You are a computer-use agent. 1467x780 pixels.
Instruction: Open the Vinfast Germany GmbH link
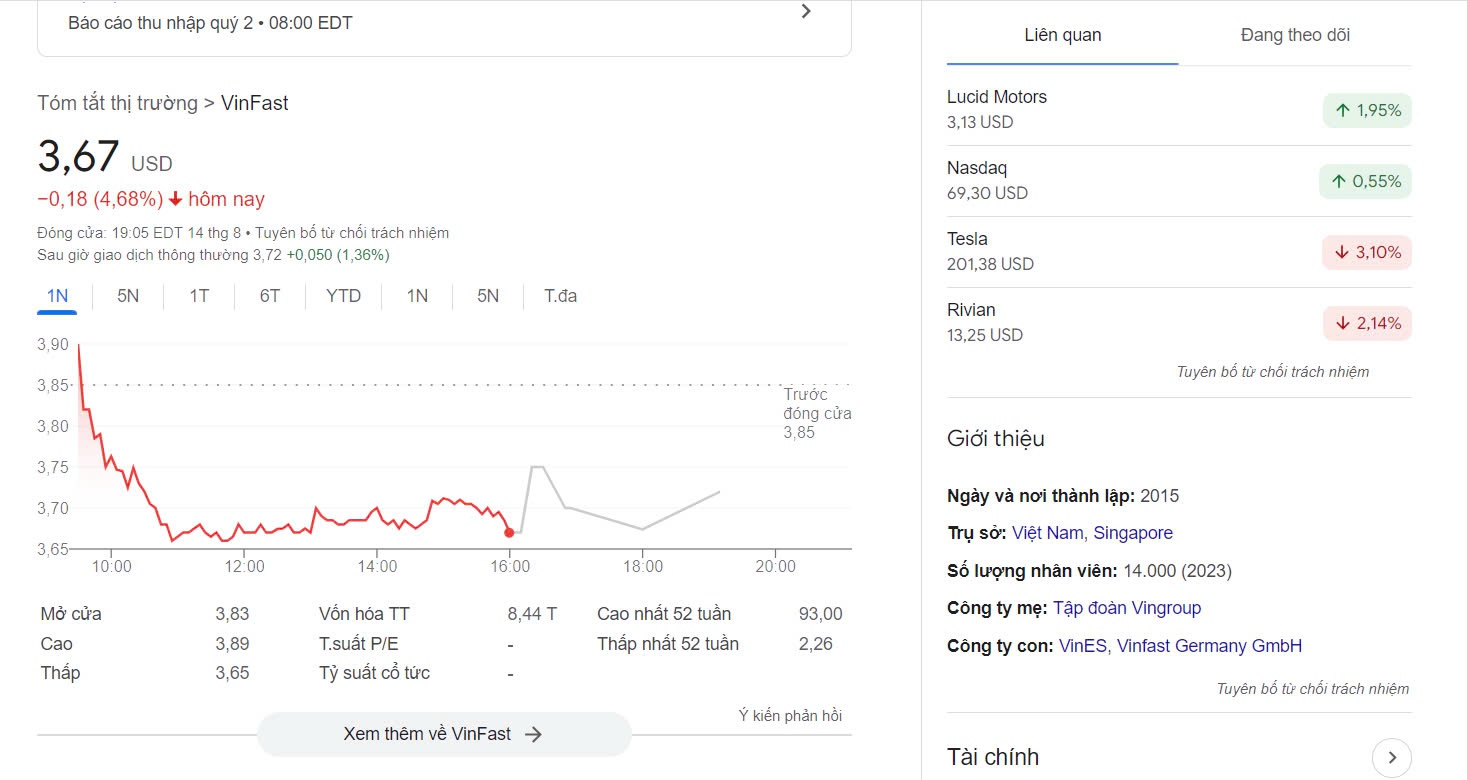(1209, 646)
